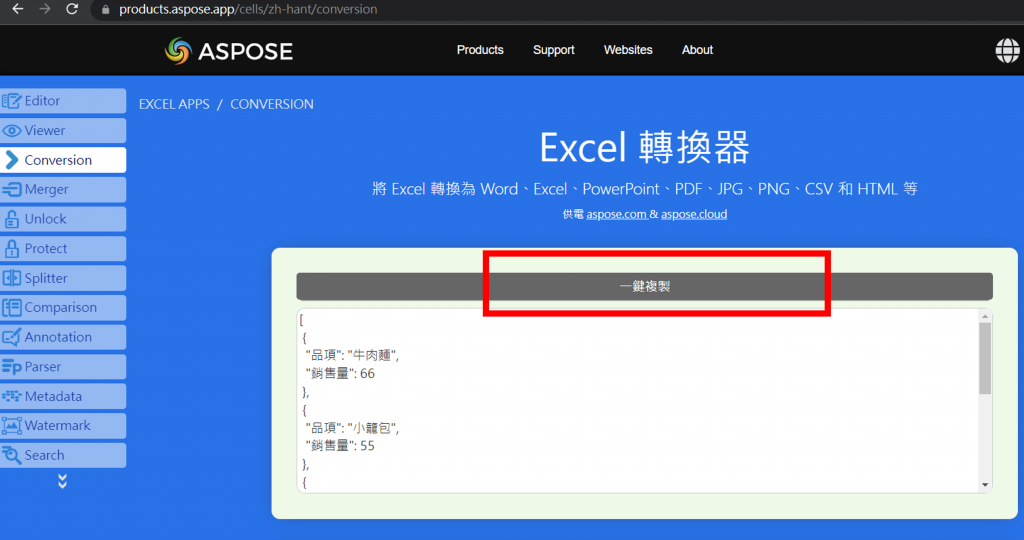Open the Support menu
Screen dimensions: 1024x540
click(553, 50)
